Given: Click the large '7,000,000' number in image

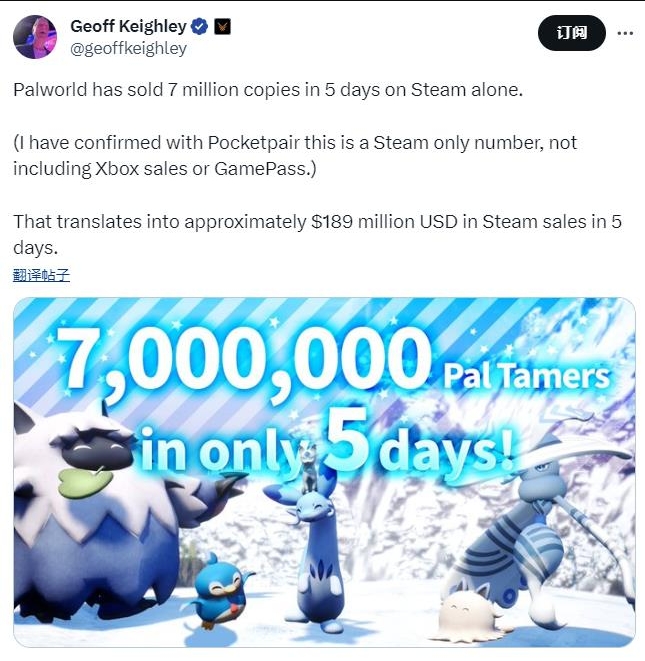Looking at the screenshot, I should click(x=243, y=360).
